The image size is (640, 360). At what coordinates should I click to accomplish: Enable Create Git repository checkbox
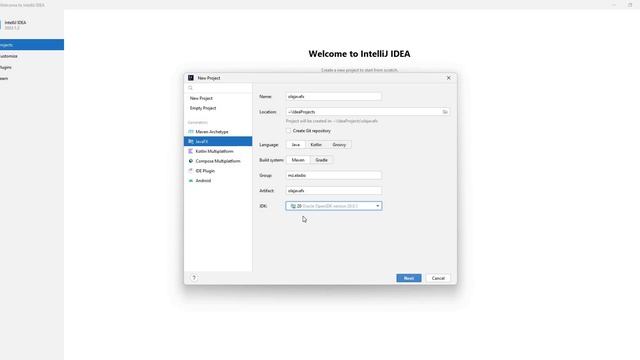coord(289,131)
